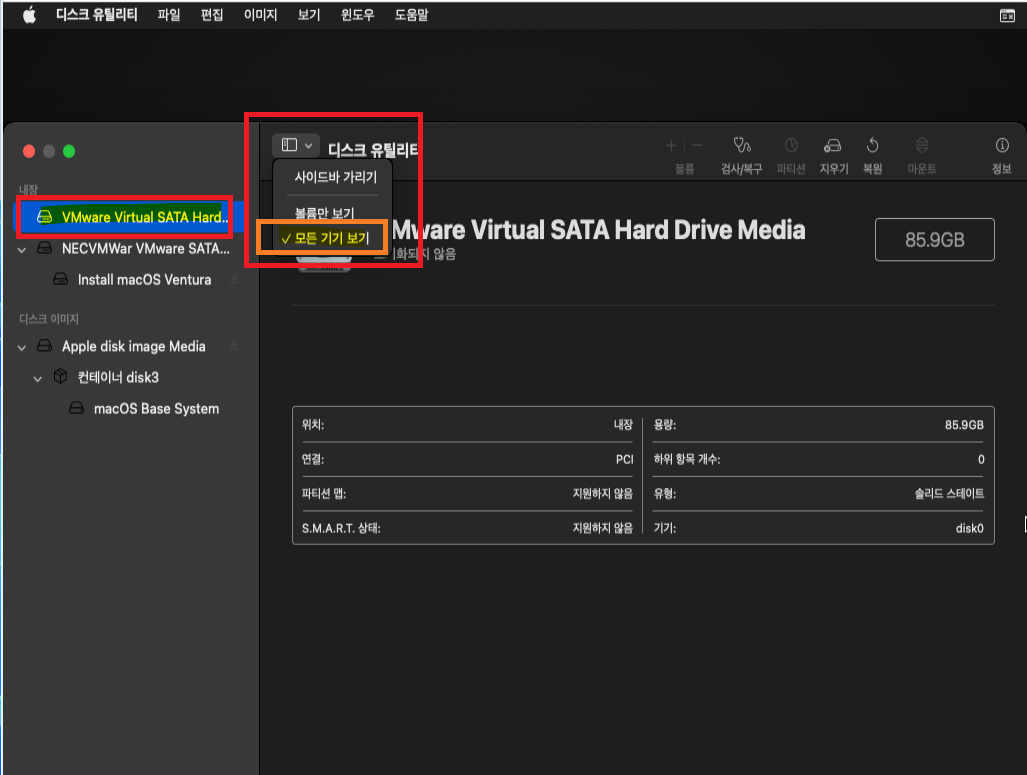
Task: Eject Install macOS Ventura volume
Action: pyautogui.click(x=234, y=280)
